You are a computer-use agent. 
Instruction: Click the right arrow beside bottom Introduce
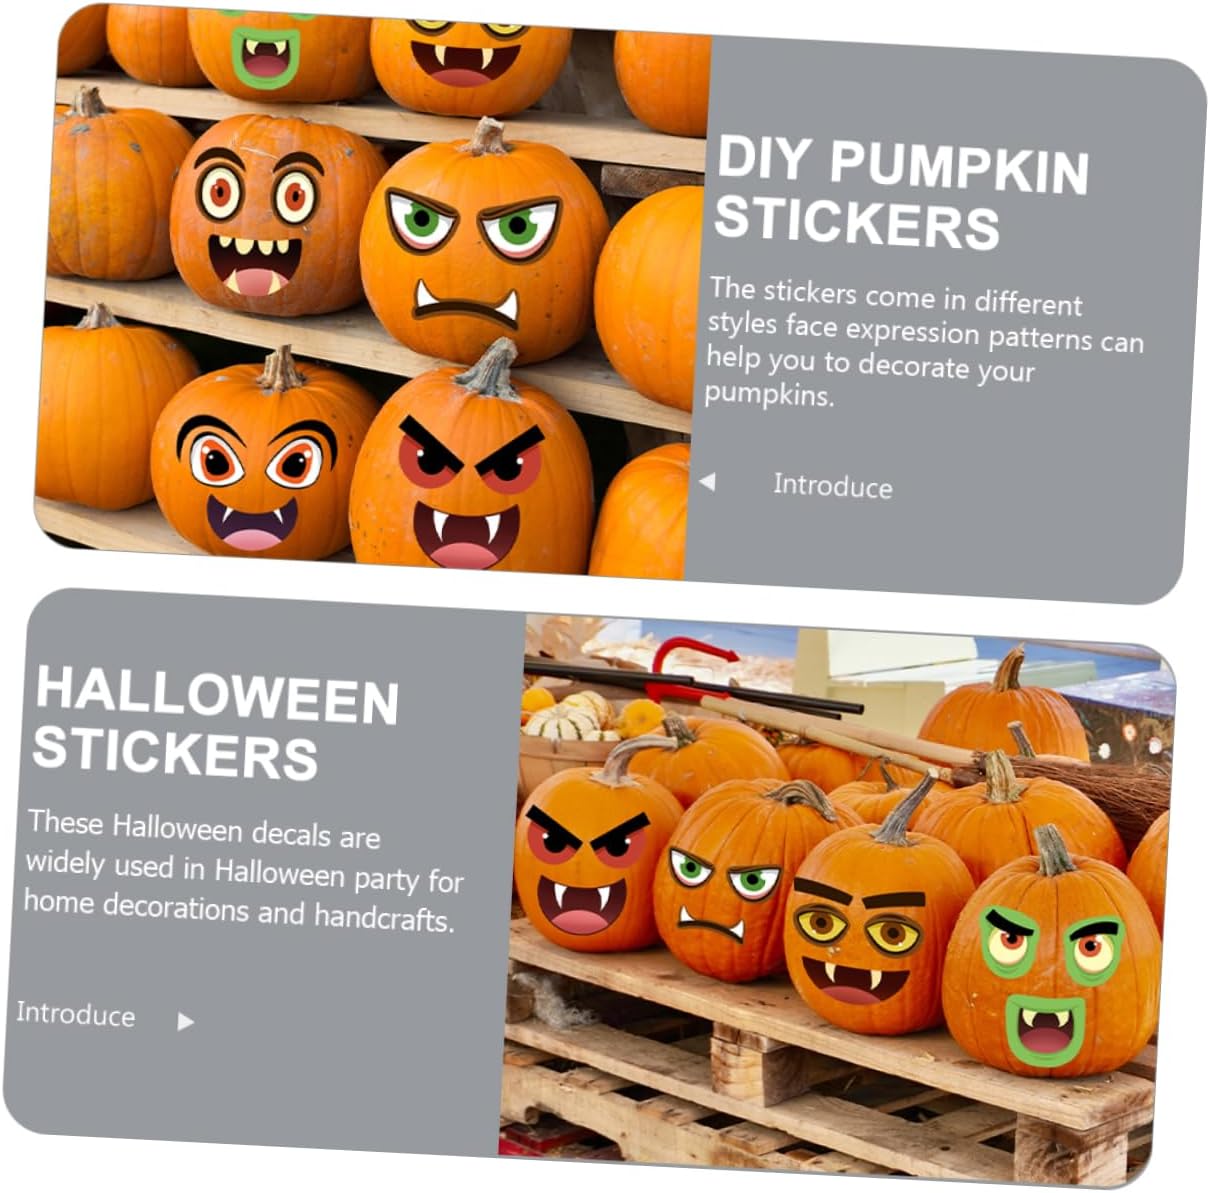(x=186, y=1021)
